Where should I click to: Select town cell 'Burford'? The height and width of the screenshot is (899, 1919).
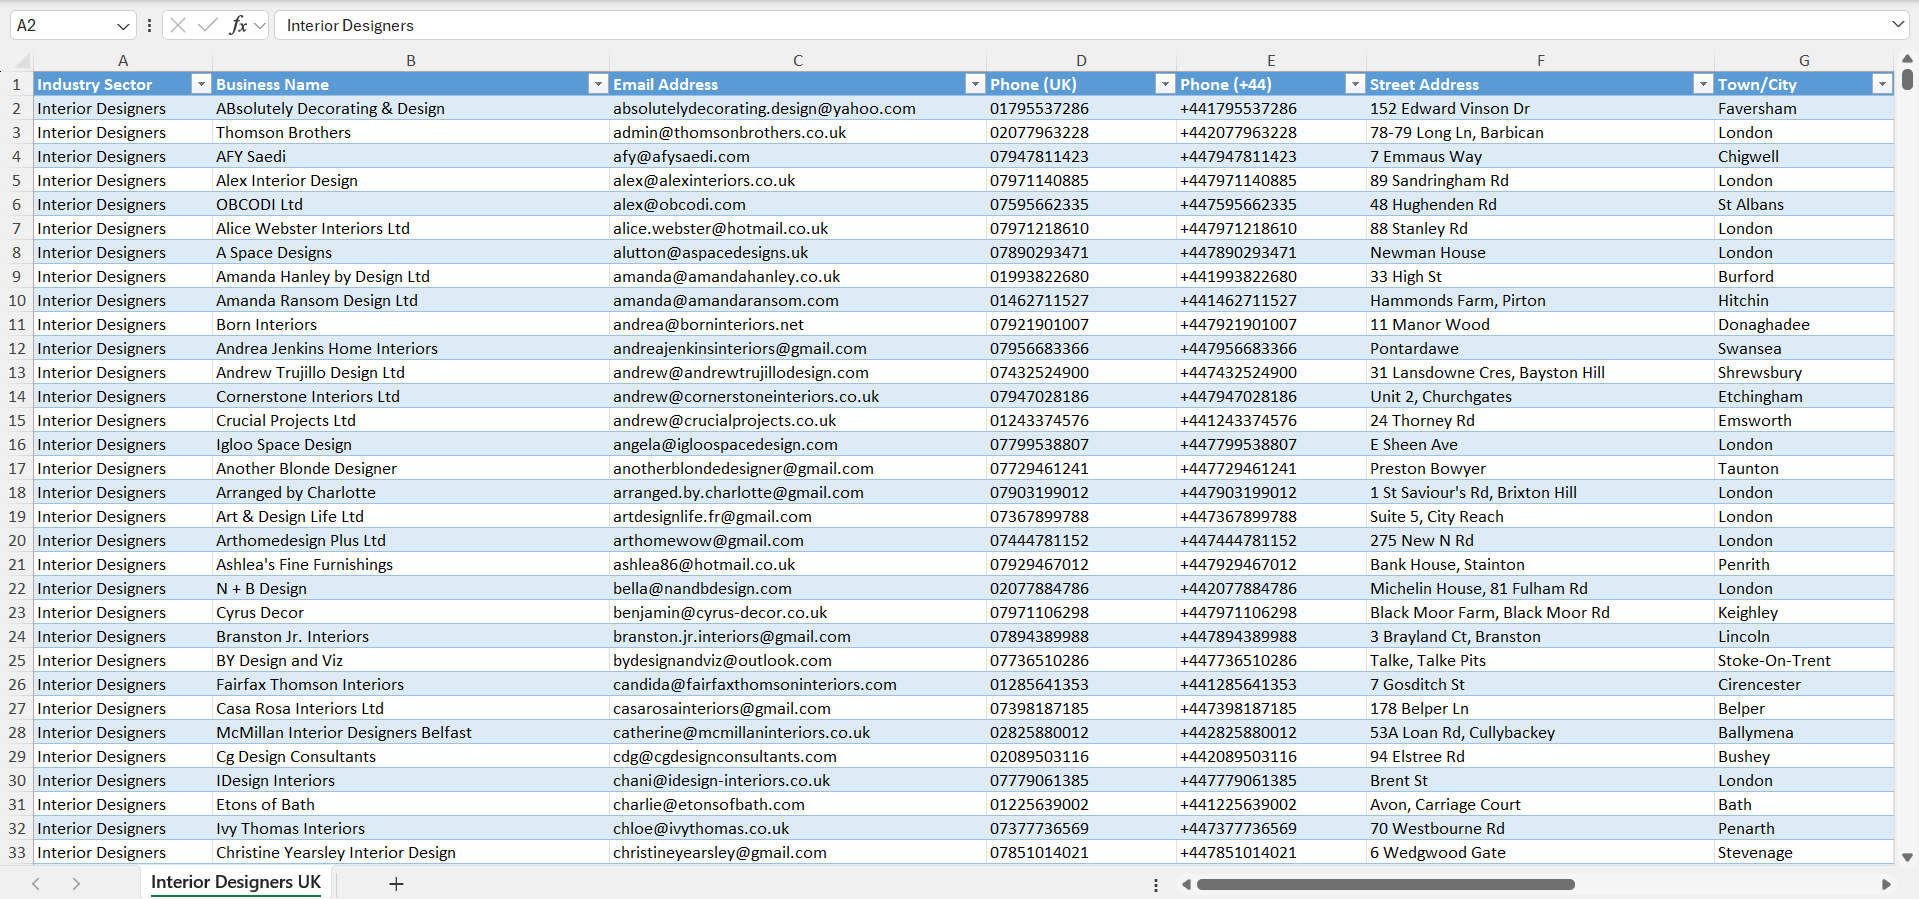coord(1804,276)
